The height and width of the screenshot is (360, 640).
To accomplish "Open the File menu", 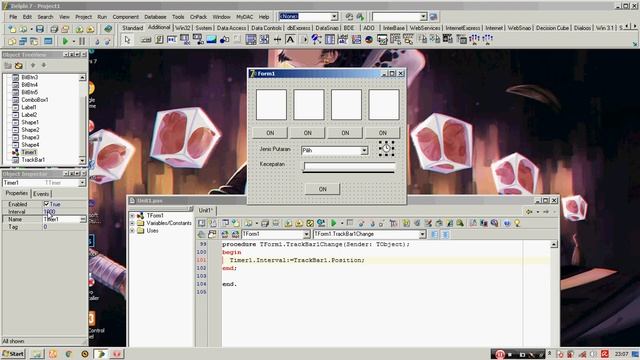I will click(13, 17).
